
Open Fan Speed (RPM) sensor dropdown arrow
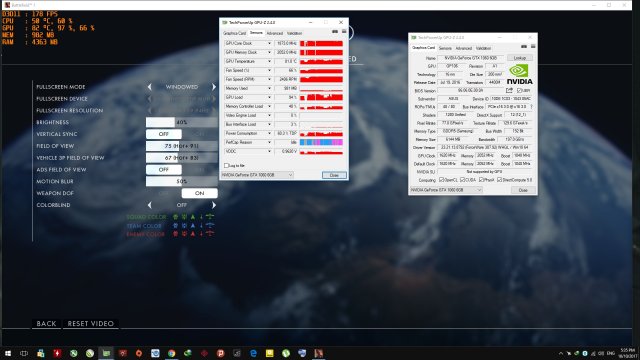[x=269, y=79]
